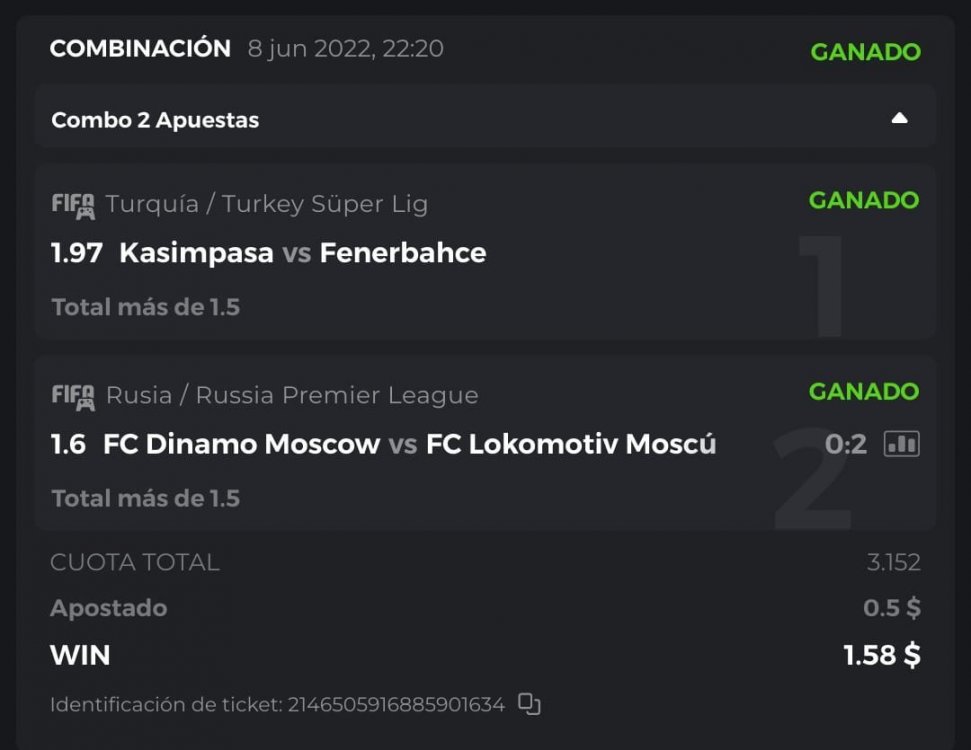This screenshot has height=750, width=971.
Task: Click the 1.6 odds value
Action: tap(69, 444)
